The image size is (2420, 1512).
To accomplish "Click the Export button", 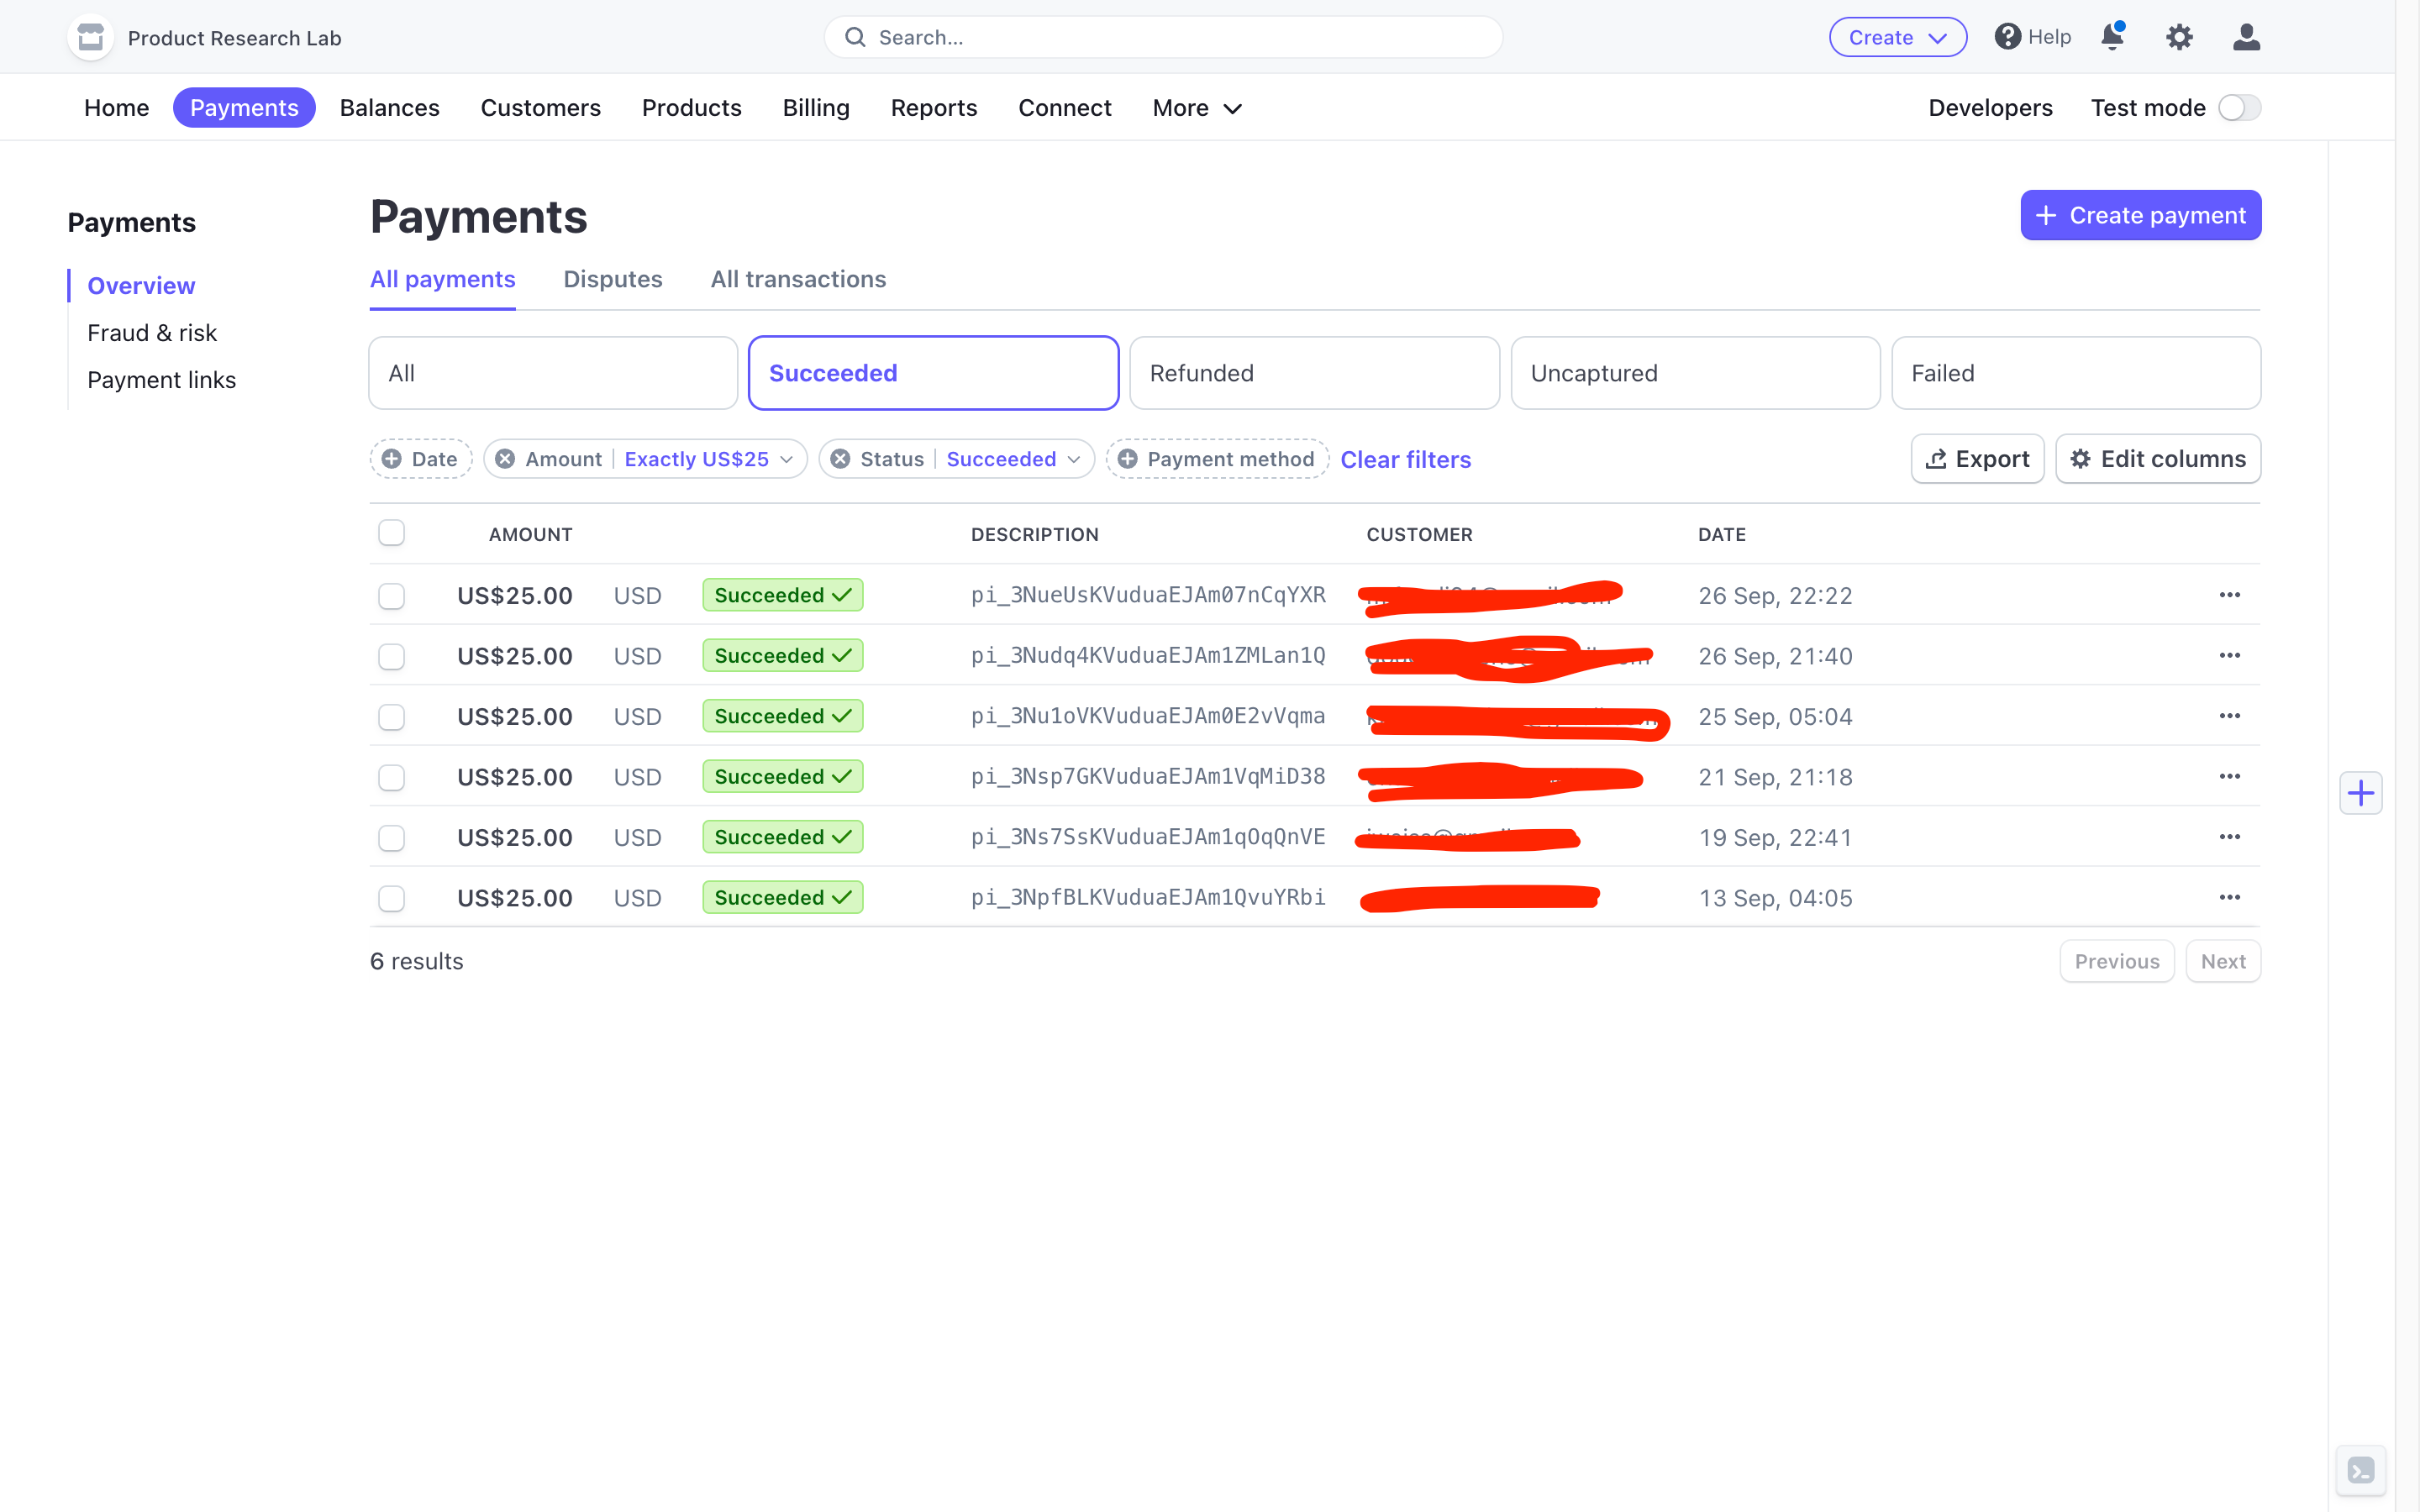I will [1977, 459].
